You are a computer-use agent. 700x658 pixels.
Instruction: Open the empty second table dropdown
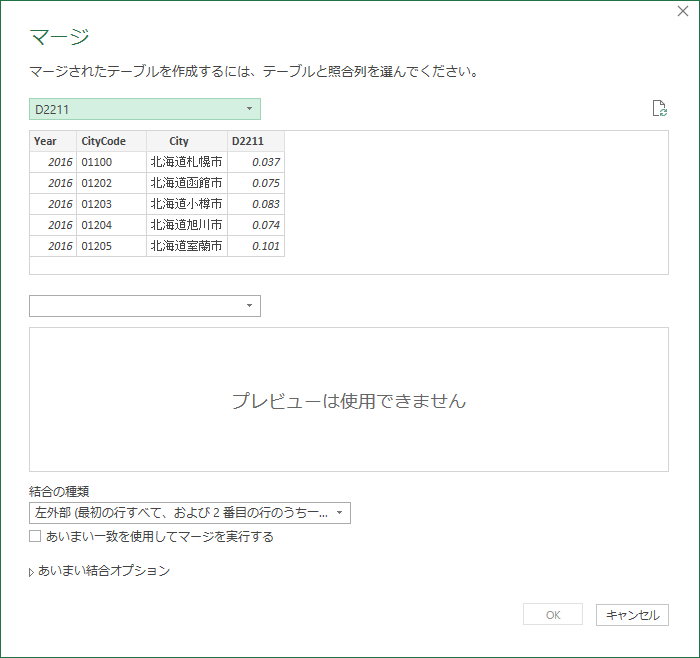tap(145, 306)
